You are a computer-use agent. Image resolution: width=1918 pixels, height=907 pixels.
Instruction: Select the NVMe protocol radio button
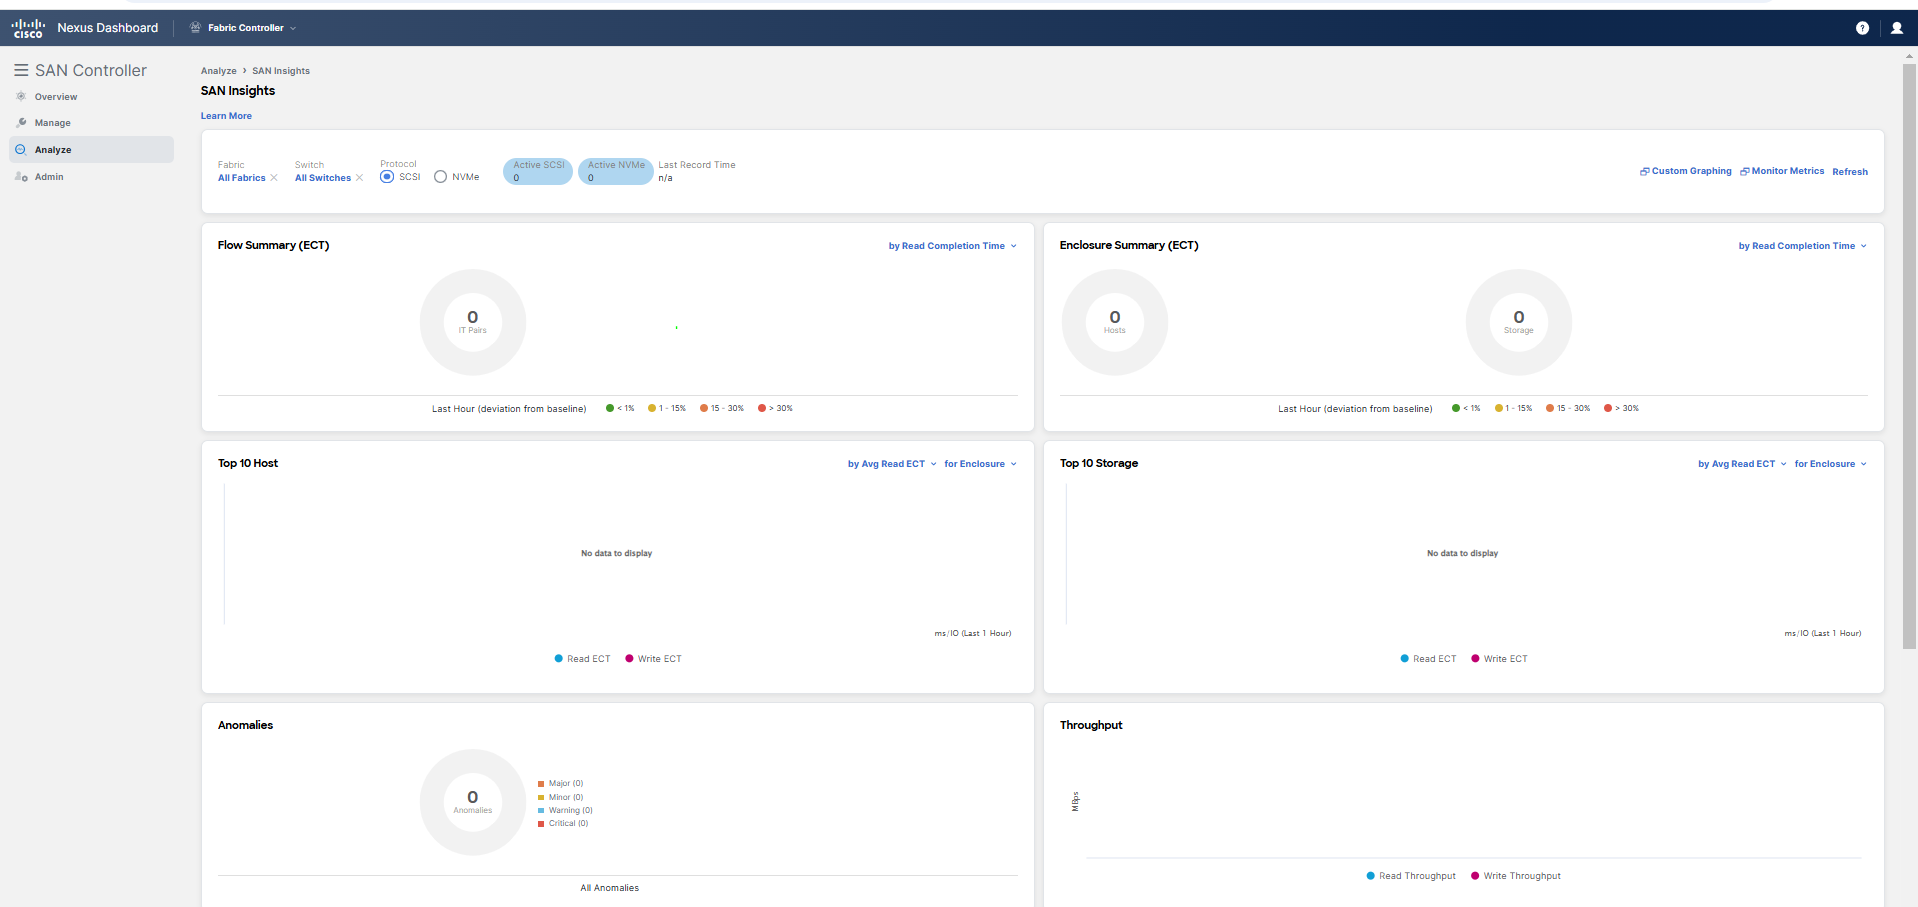tap(440, 177)
